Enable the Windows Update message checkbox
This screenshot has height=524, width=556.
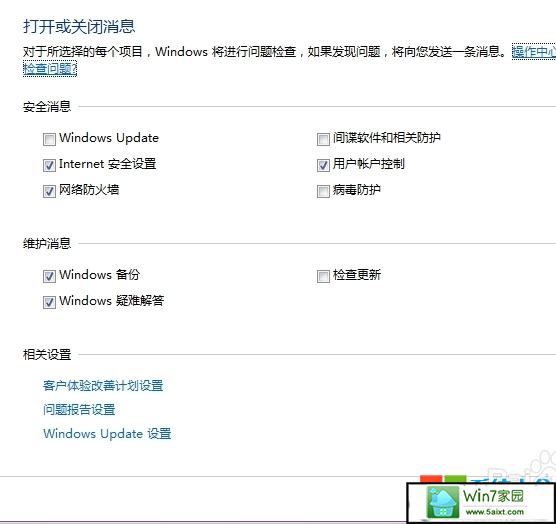(x=49, y=139)
